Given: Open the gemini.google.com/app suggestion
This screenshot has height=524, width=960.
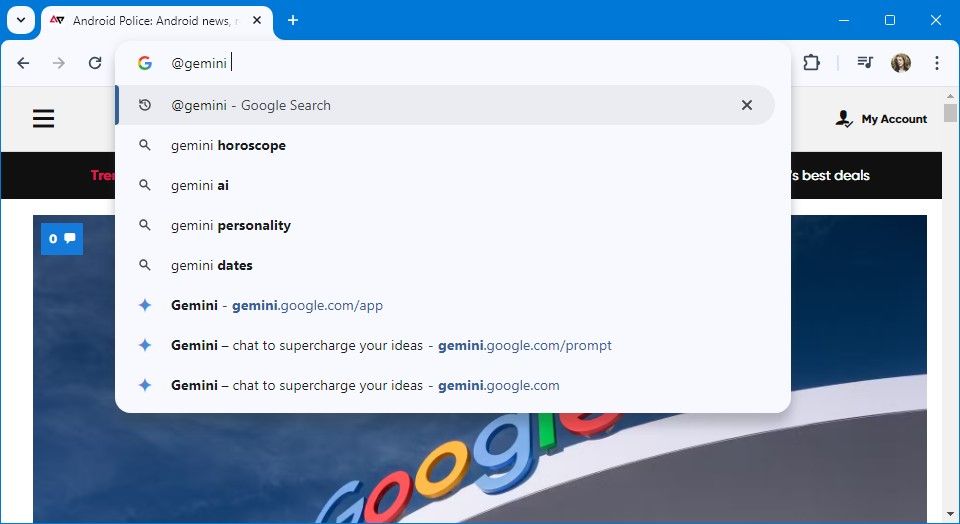Looking at the screenshot, I should click(277, 305).
